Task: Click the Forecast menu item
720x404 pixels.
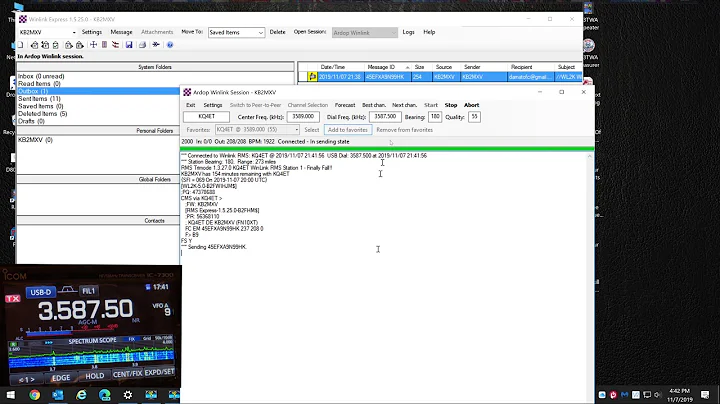Action: tap(345, 105)
